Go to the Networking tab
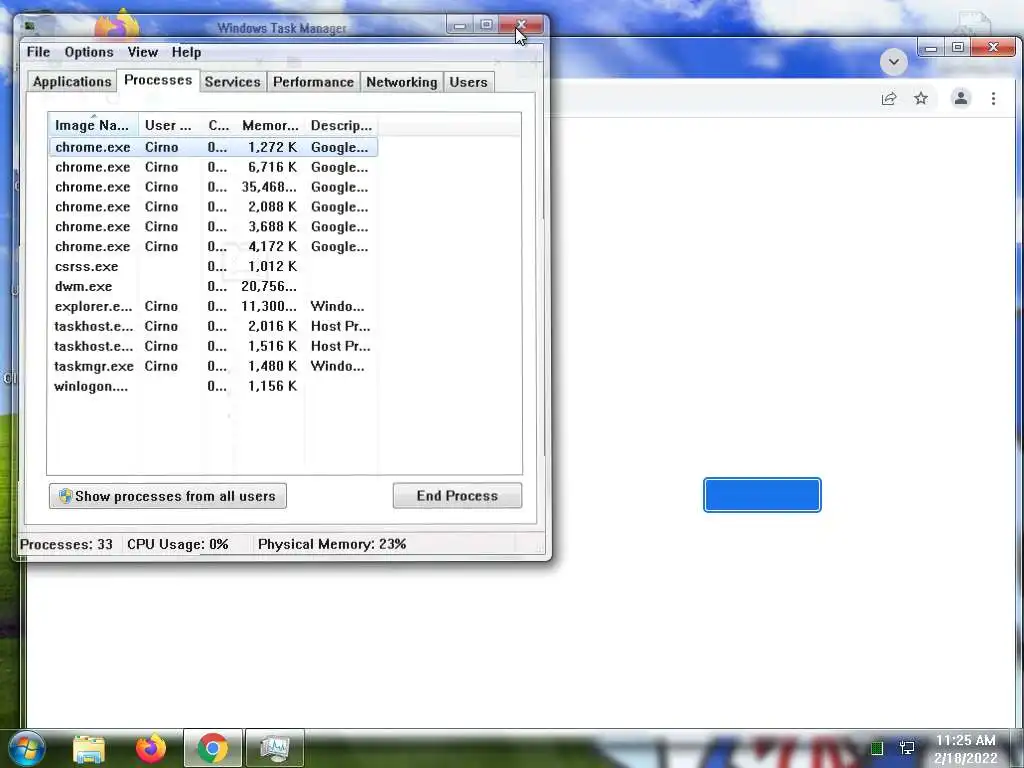The image size is (1024, 768). (402, 82)
